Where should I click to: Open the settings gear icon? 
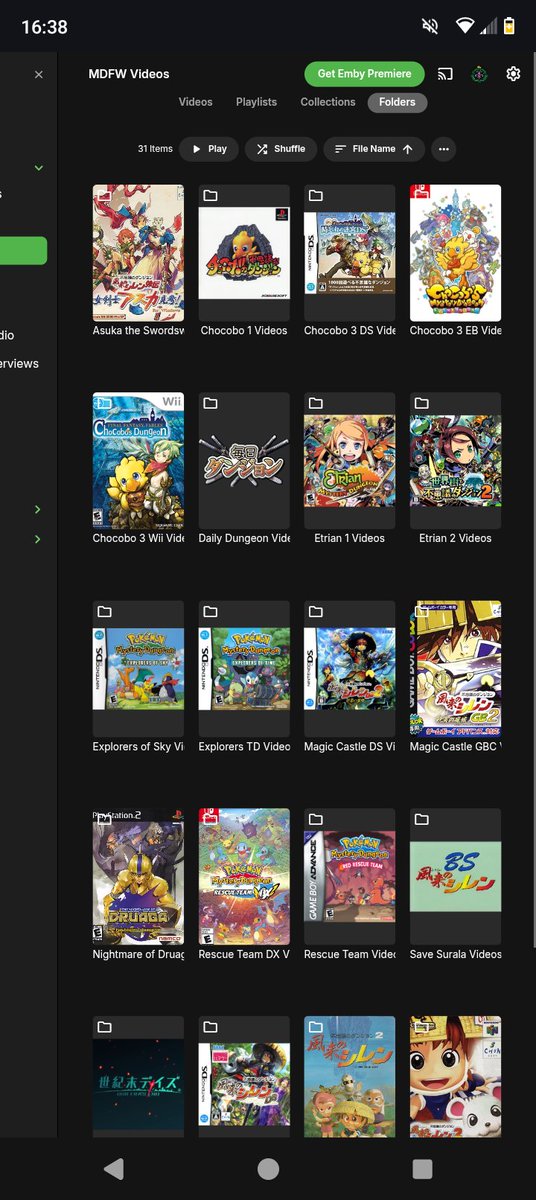click(513, 74)
